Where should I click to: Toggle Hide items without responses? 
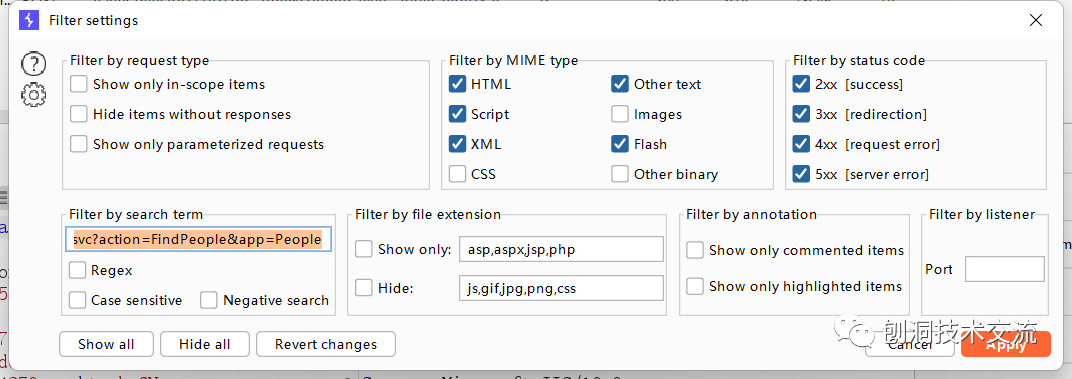tap(79, 114)
